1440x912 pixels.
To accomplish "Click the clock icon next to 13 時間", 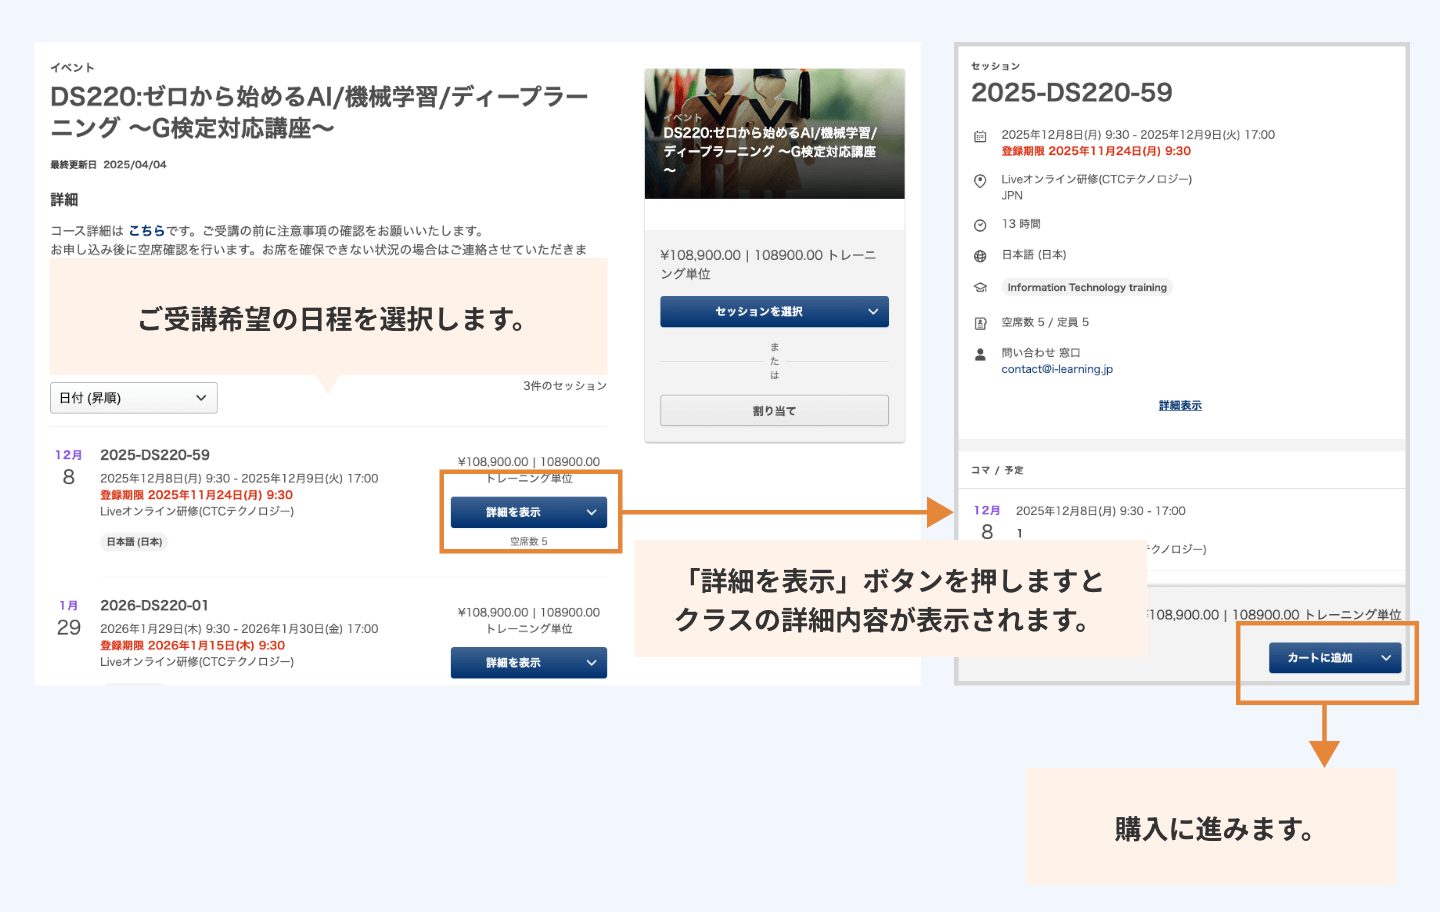I will (980, 225).
